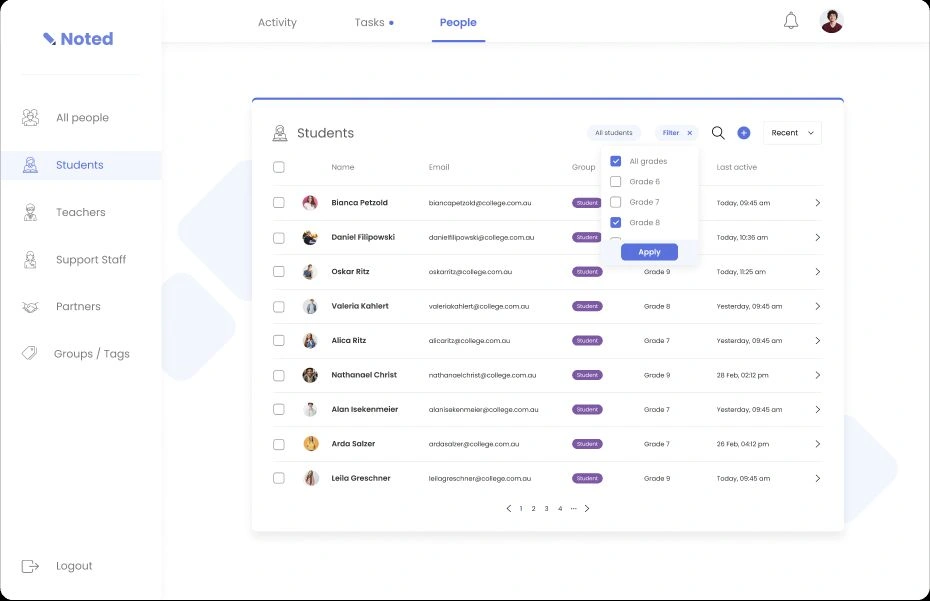Viewport: 930px width, 601px height.
Task: Add a new student with plus icon
Action: (744, 133)
